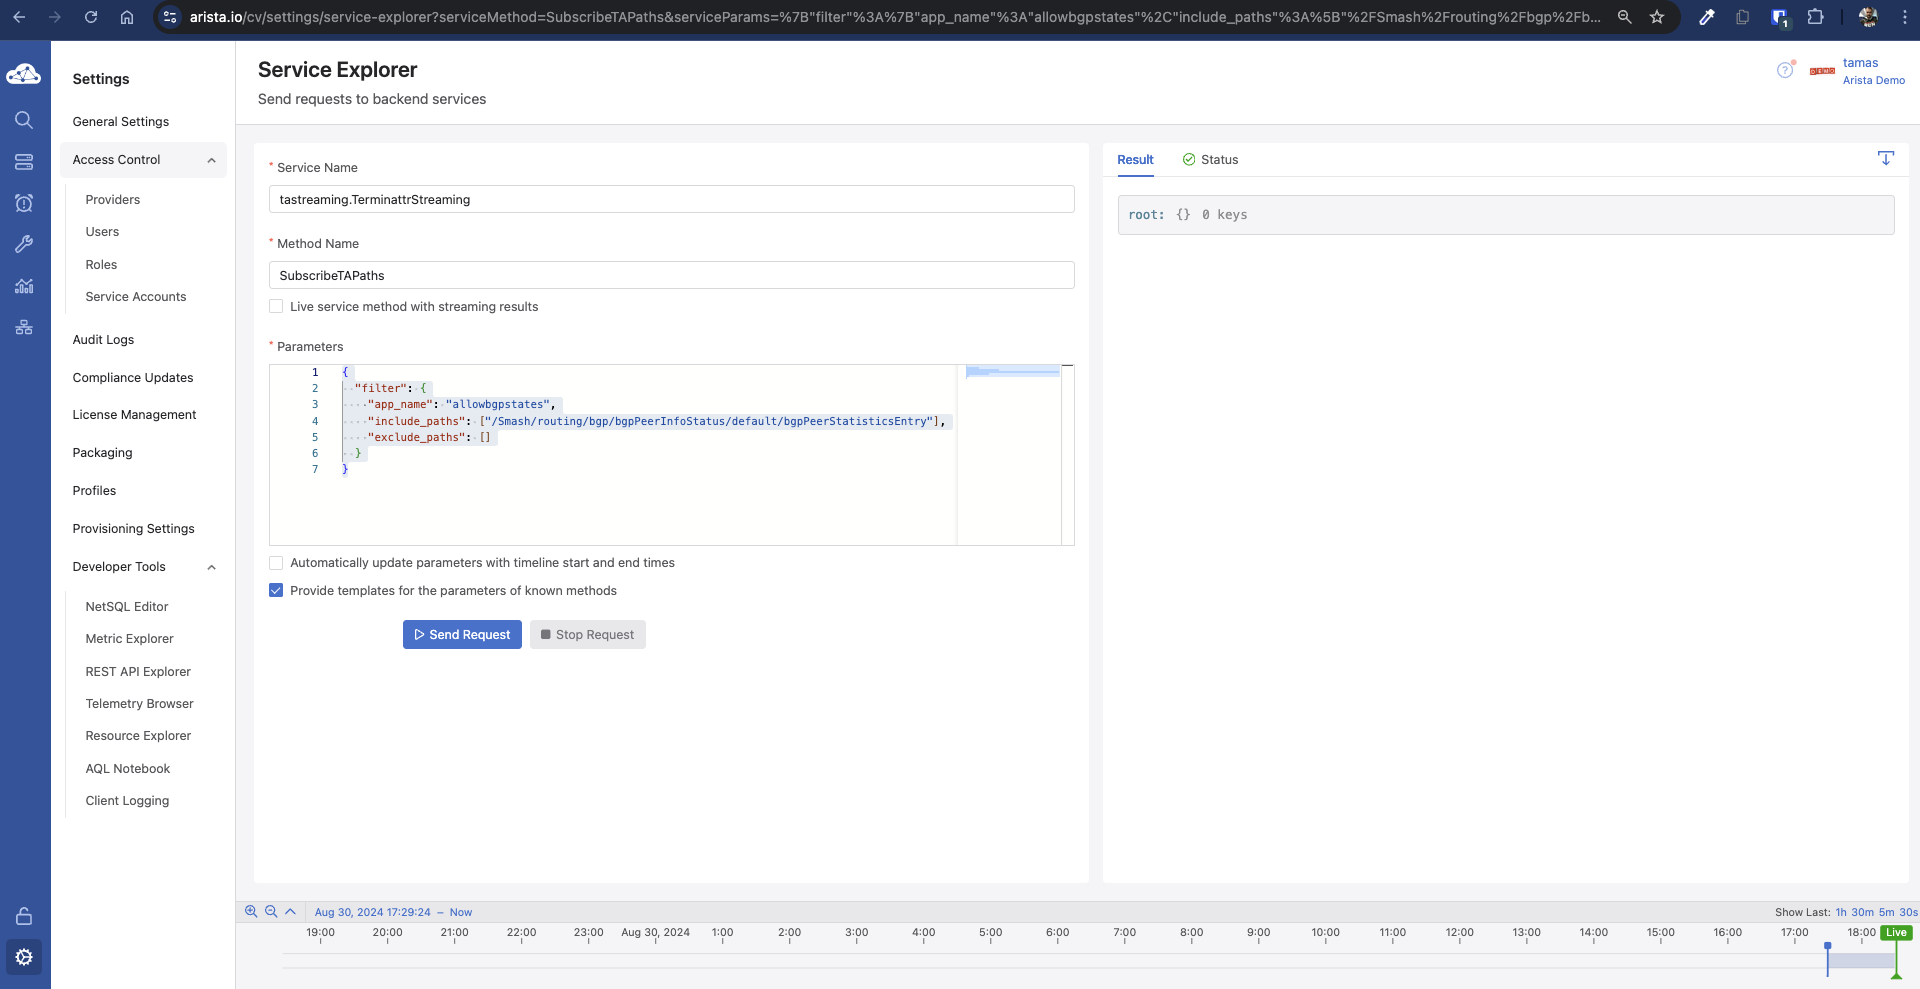Show last 1h on timeline
The width and height of the screenshot is (1920, 989).
1840,912
